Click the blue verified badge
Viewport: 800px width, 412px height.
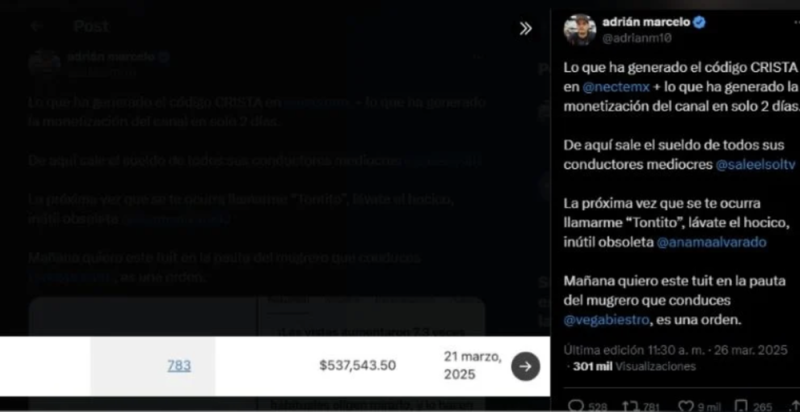(700, 22)
